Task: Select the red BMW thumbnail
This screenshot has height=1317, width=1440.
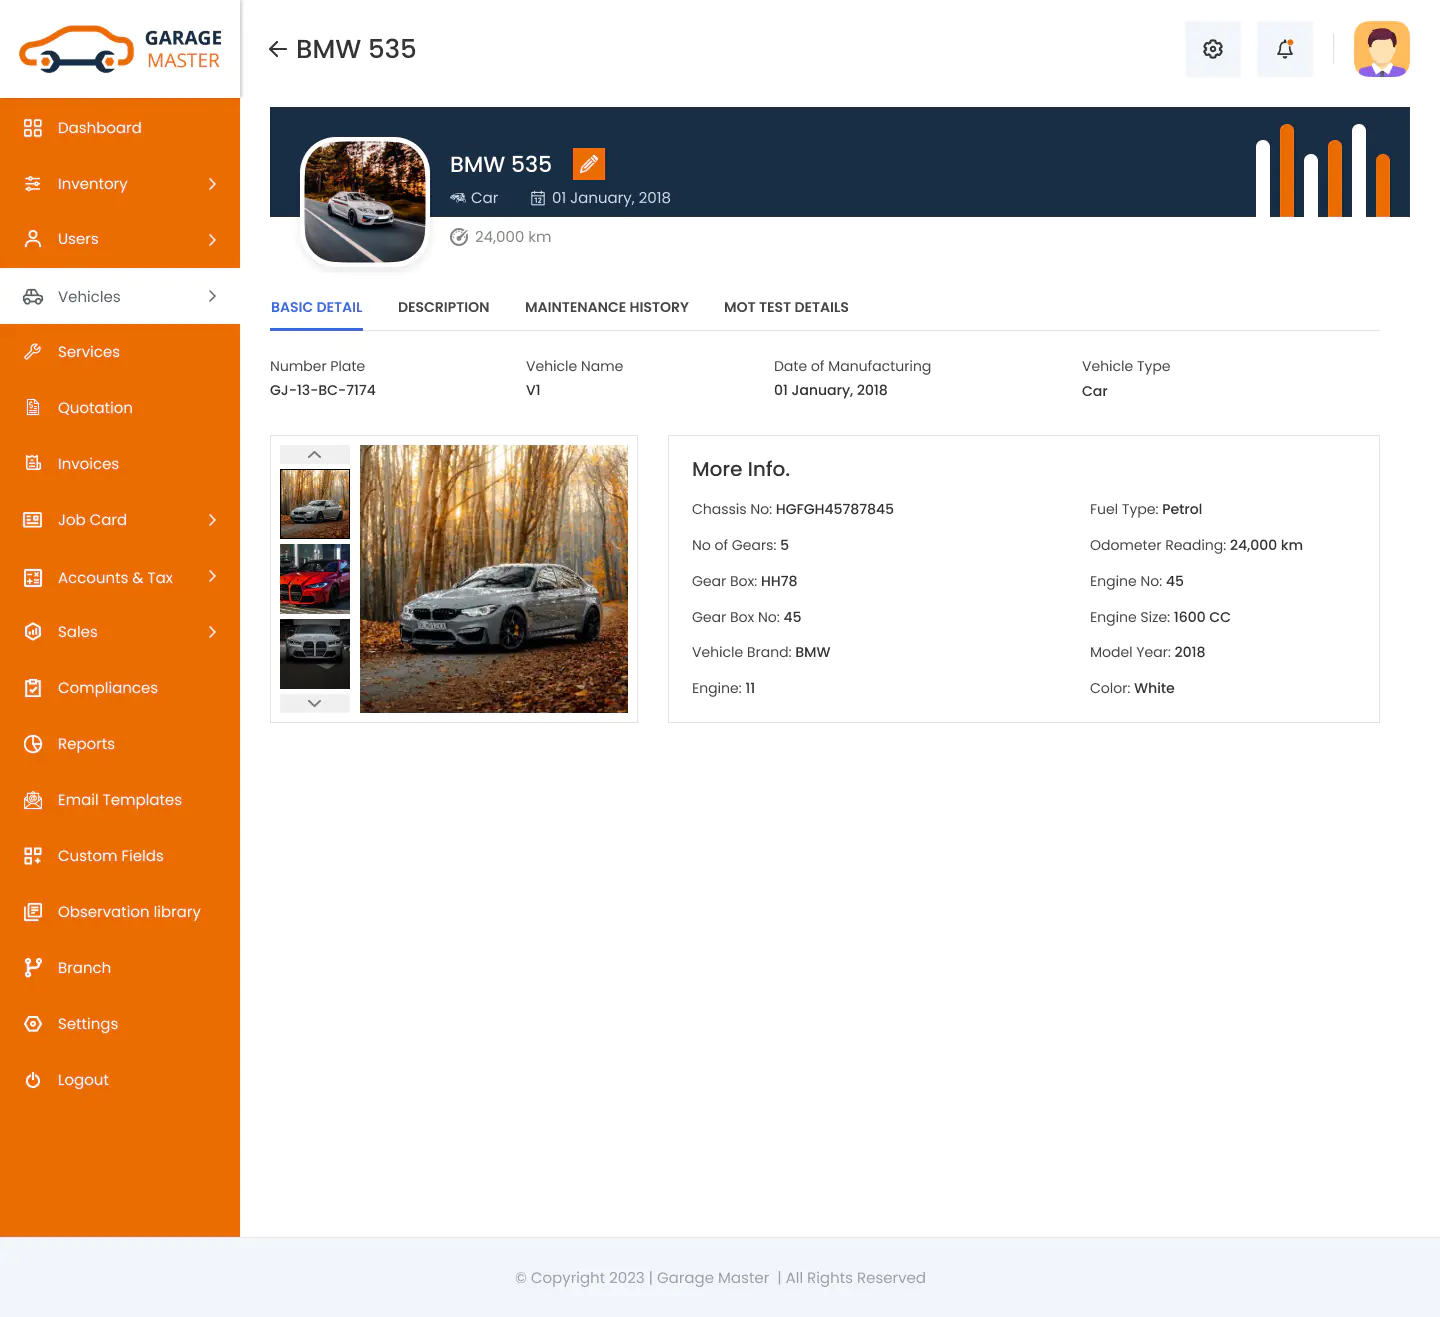Action: [x=315, y=579]
